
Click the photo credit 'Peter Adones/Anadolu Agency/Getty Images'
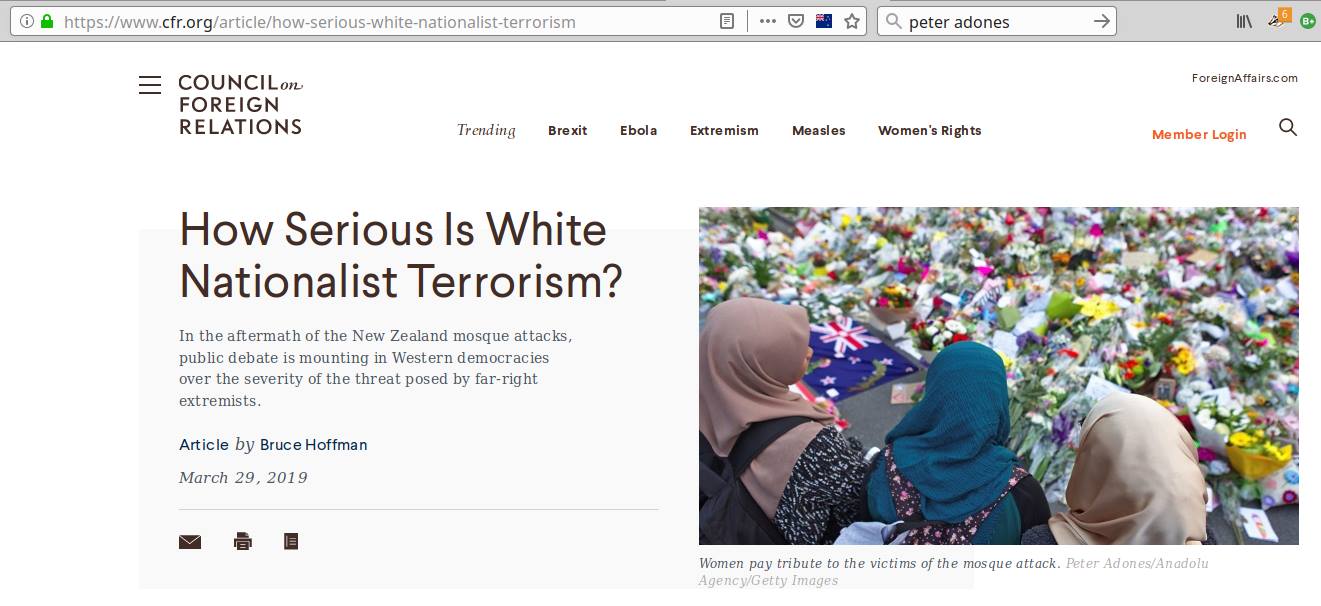953,572
